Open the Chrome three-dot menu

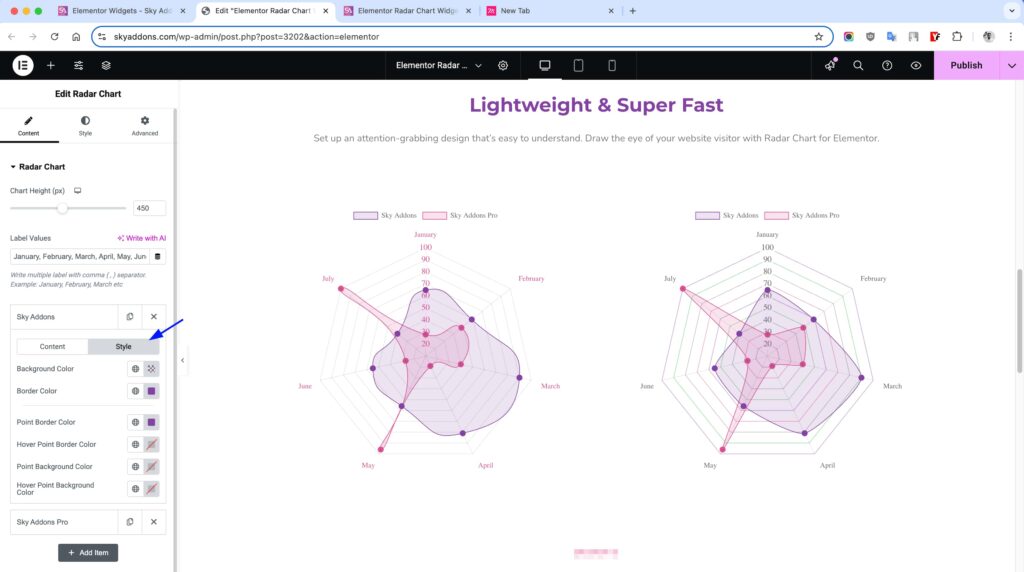point(1011,37)
